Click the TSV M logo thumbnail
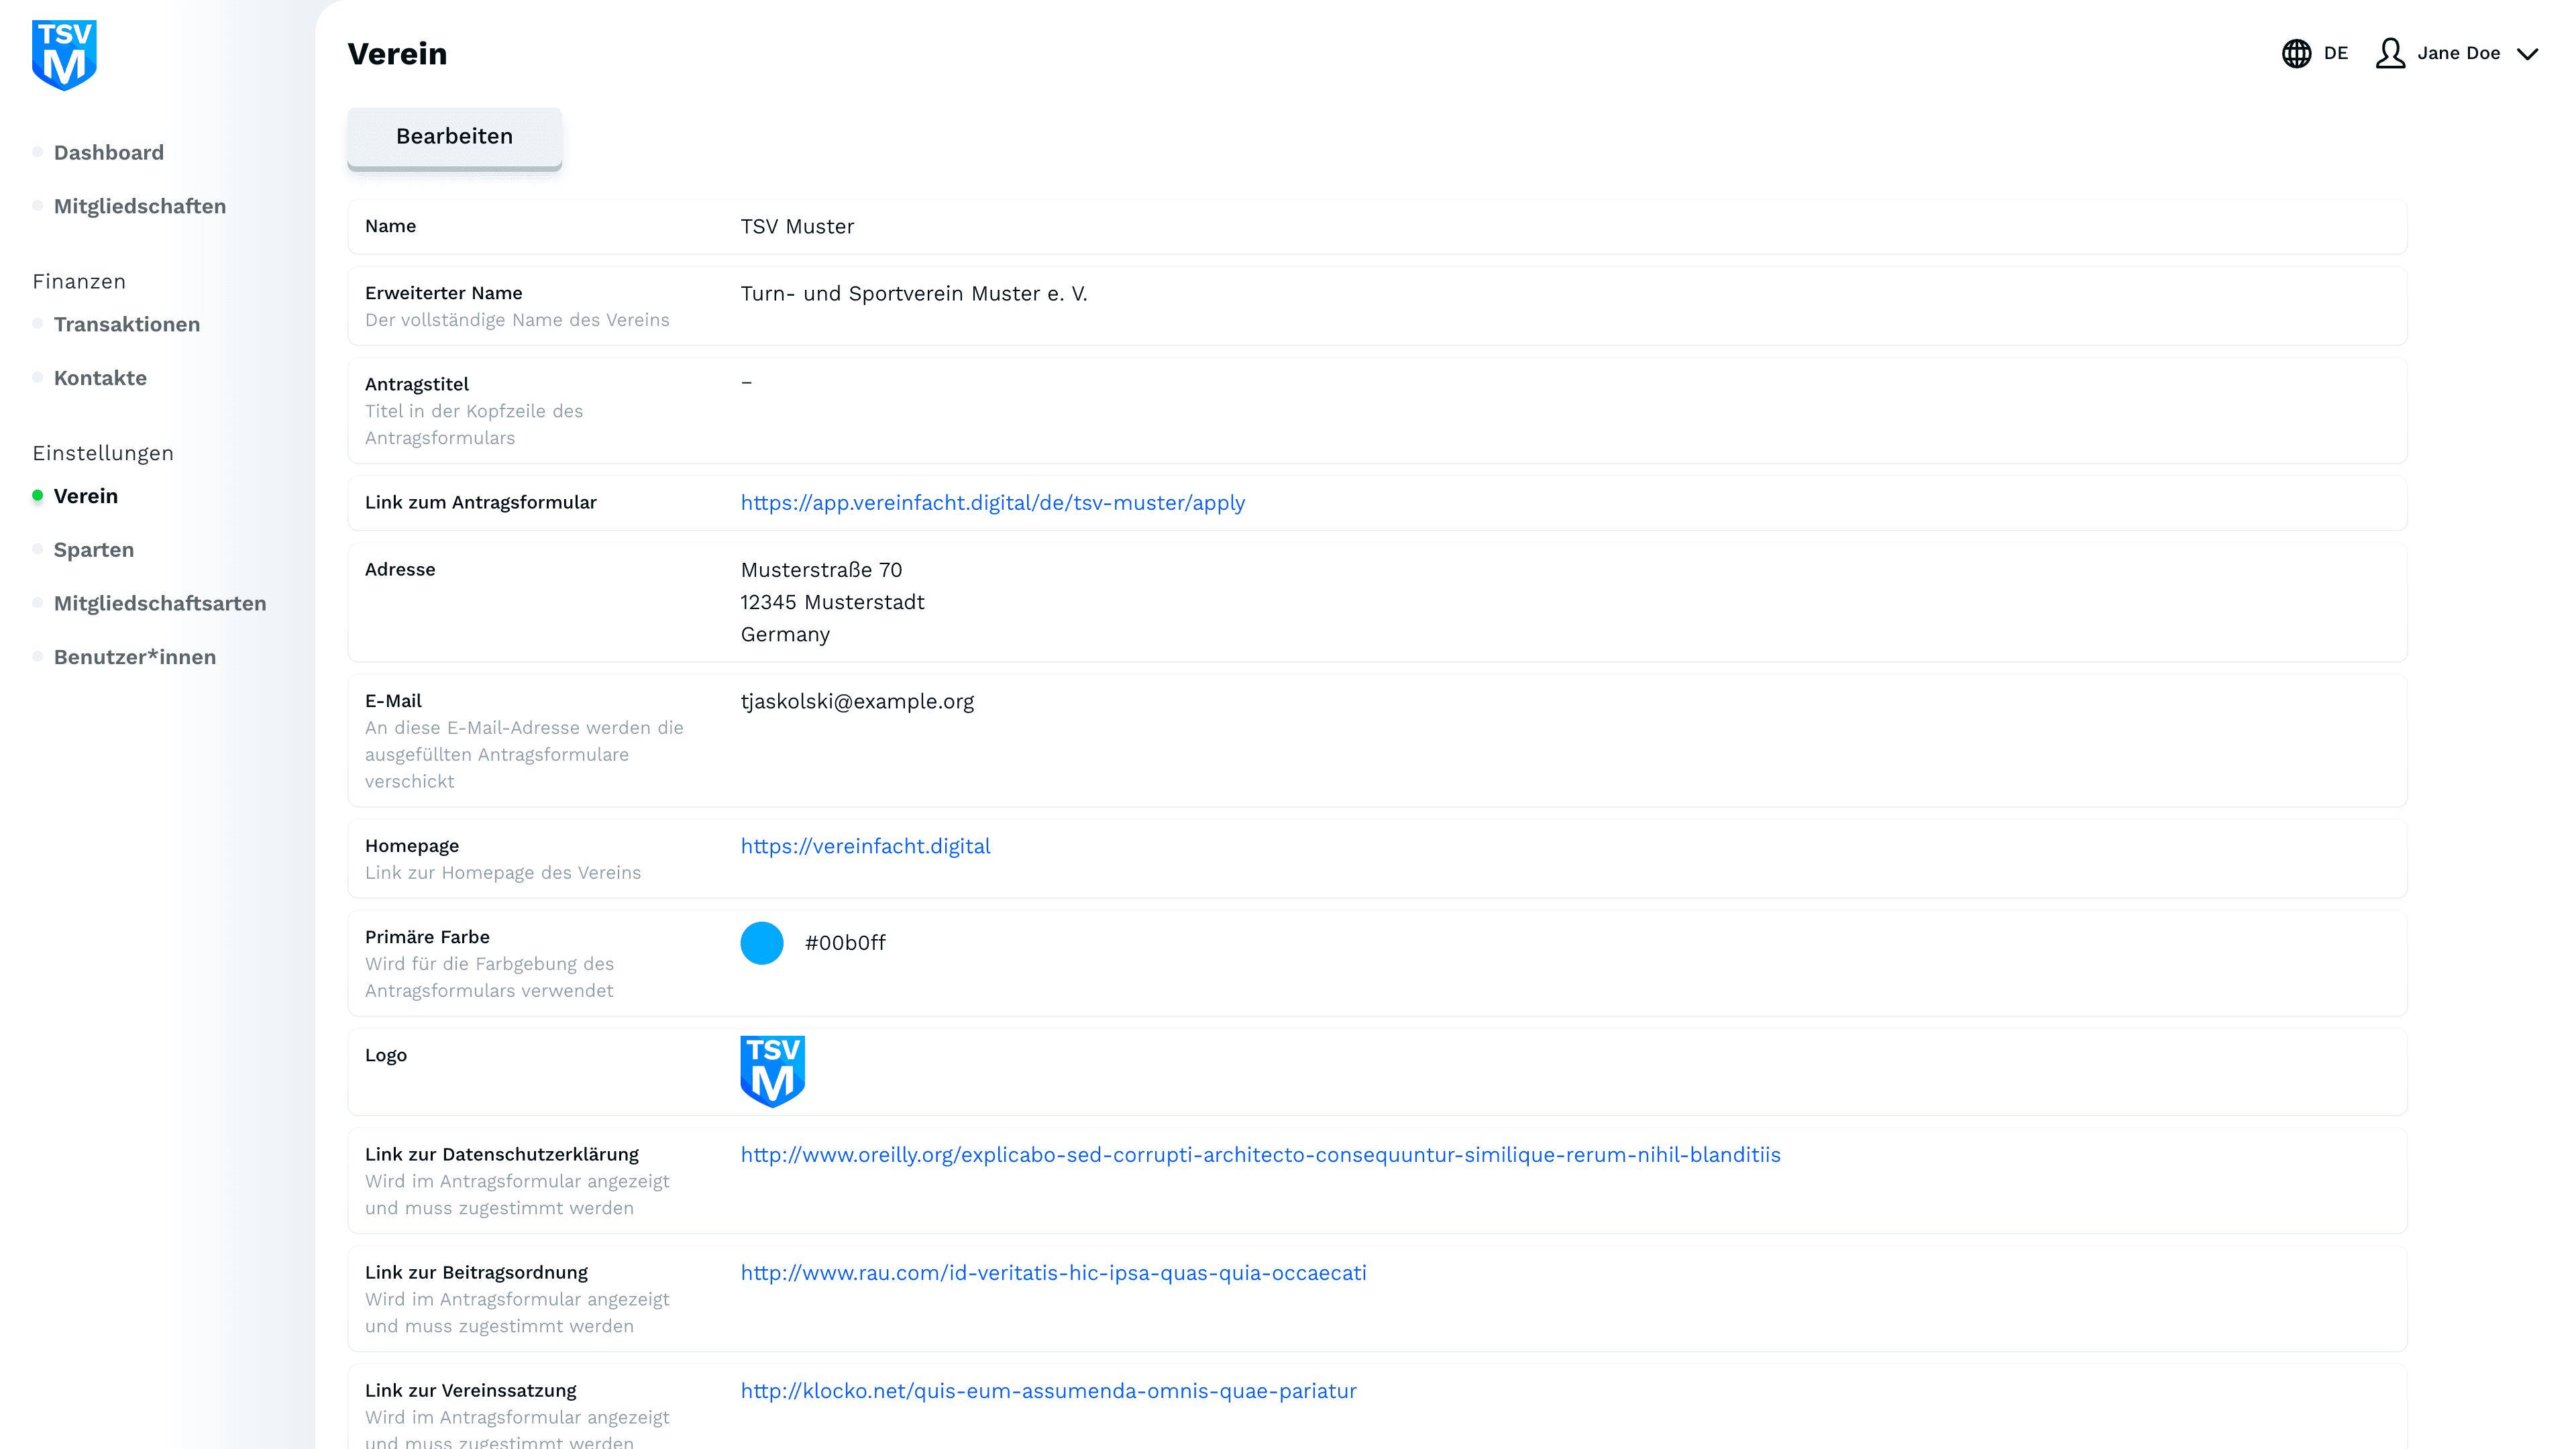Screen dimensions: 2576x1449 (x=772, y=1071)
